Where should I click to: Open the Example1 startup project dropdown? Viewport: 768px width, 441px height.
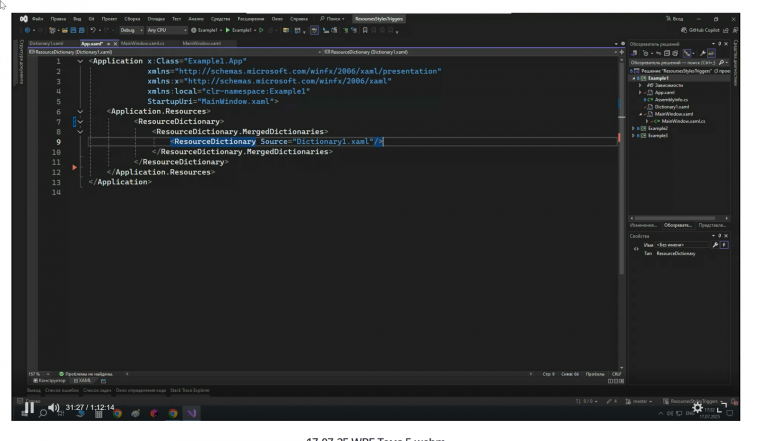206,30
